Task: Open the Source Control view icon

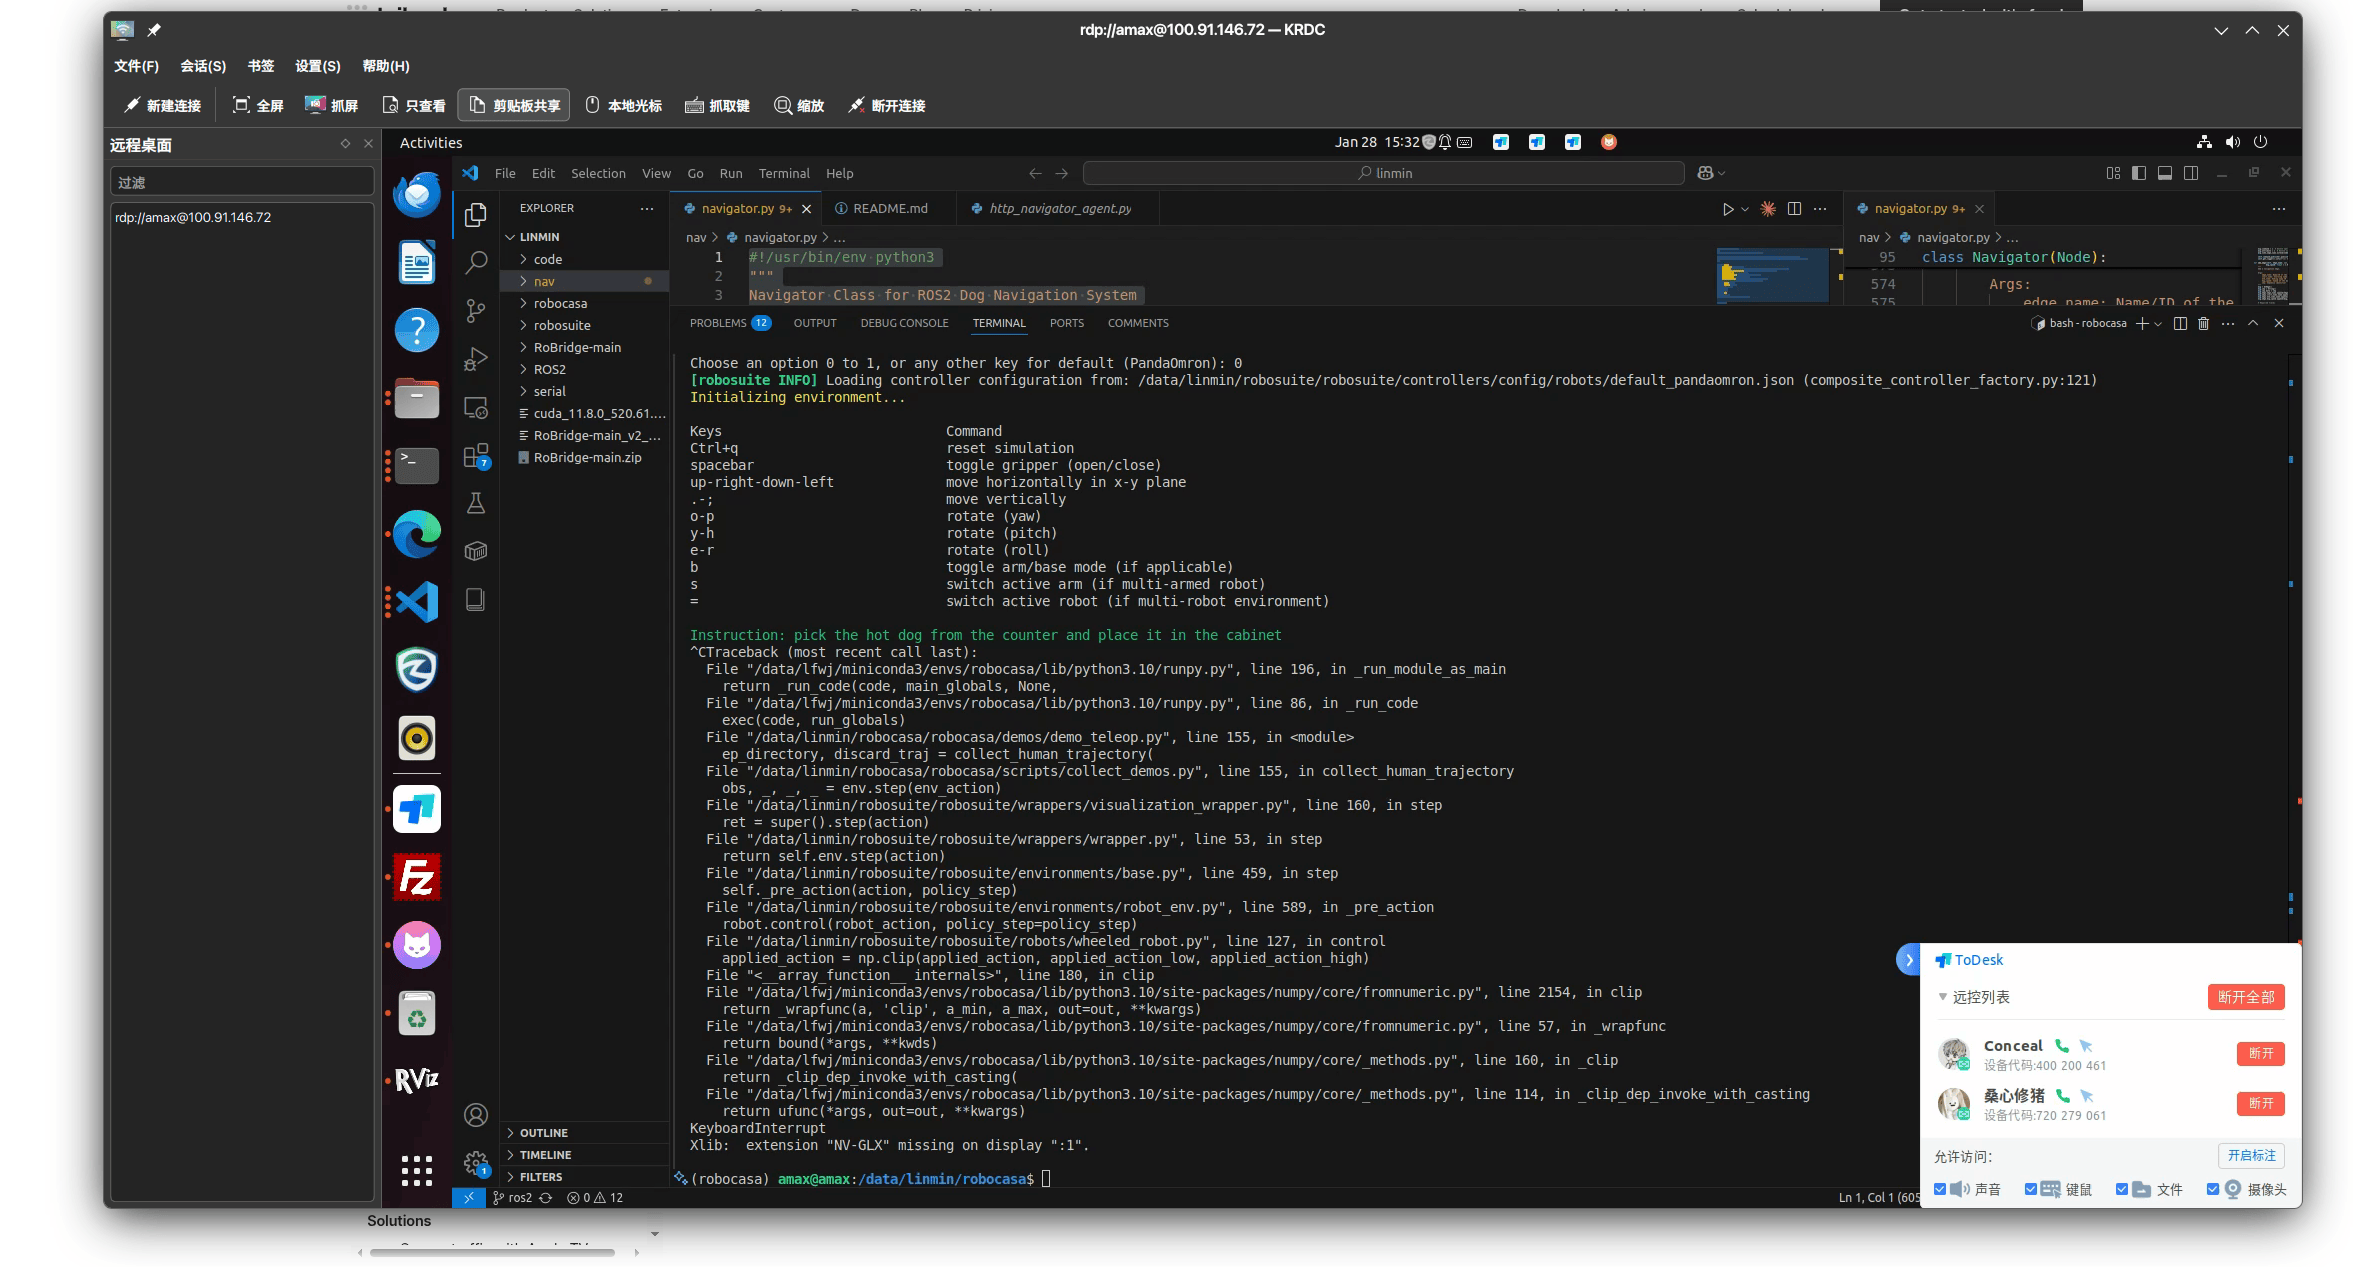Action: [x=476, y=311]
